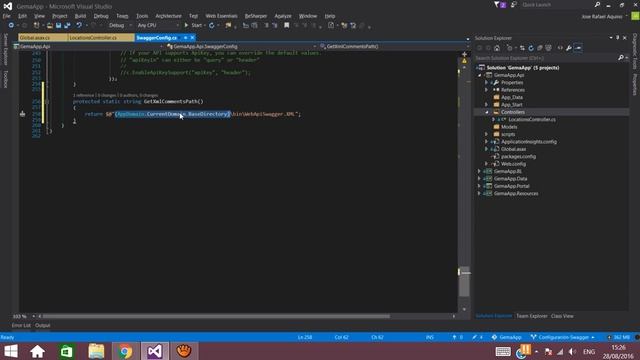
Task: Close the SwaggerConfig.cs tab
Action: [192, 38]
